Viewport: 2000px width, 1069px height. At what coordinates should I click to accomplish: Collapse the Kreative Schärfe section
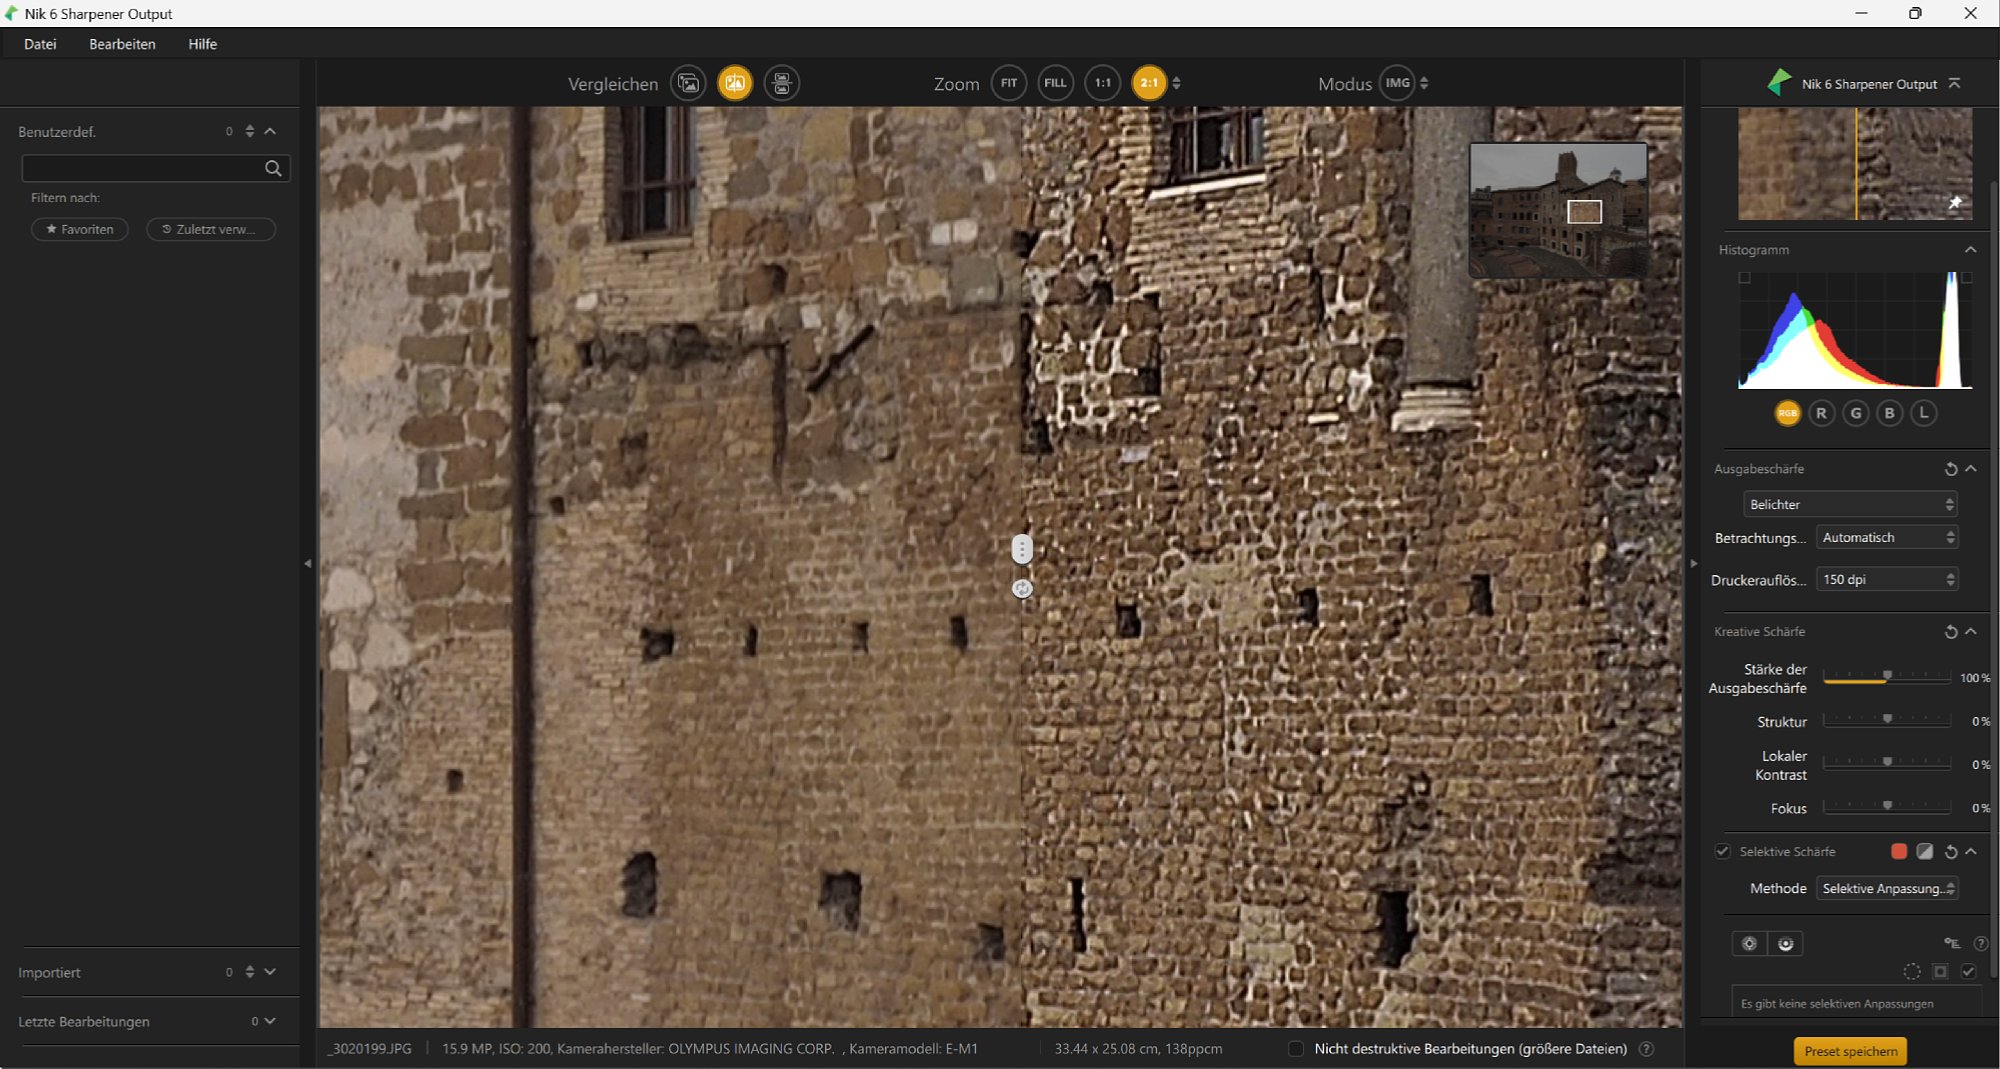point(1970,632)
